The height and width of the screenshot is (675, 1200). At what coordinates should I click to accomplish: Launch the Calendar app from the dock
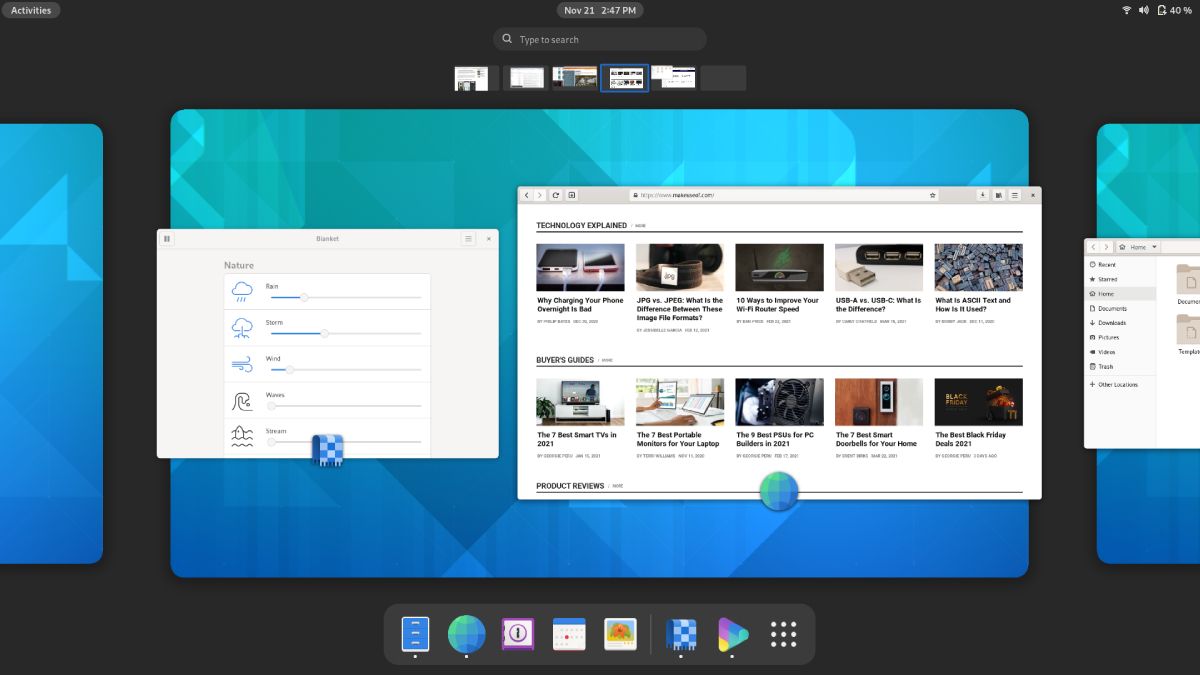(569, 633)
